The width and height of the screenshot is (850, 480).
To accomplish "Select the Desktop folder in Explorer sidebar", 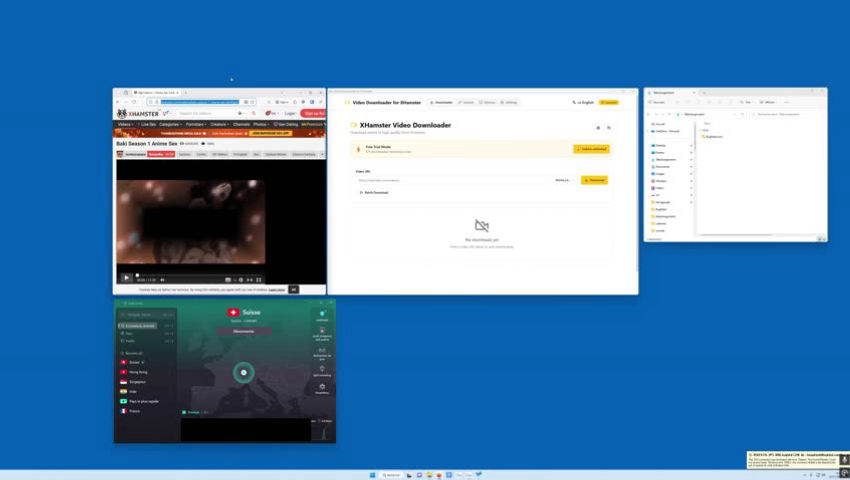I will (x=661, y=145).
